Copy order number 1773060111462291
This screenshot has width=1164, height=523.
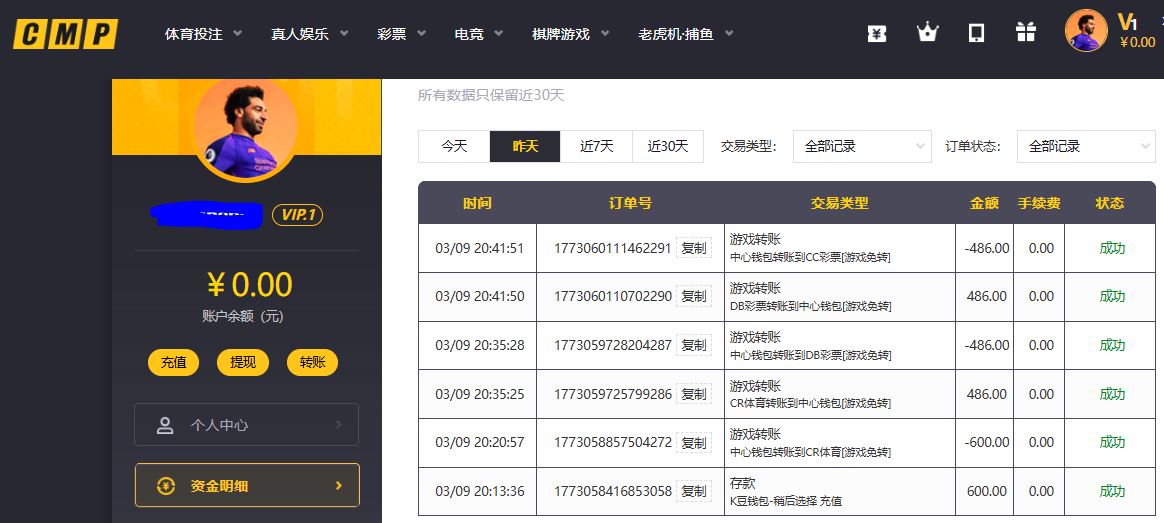[693, 248]
